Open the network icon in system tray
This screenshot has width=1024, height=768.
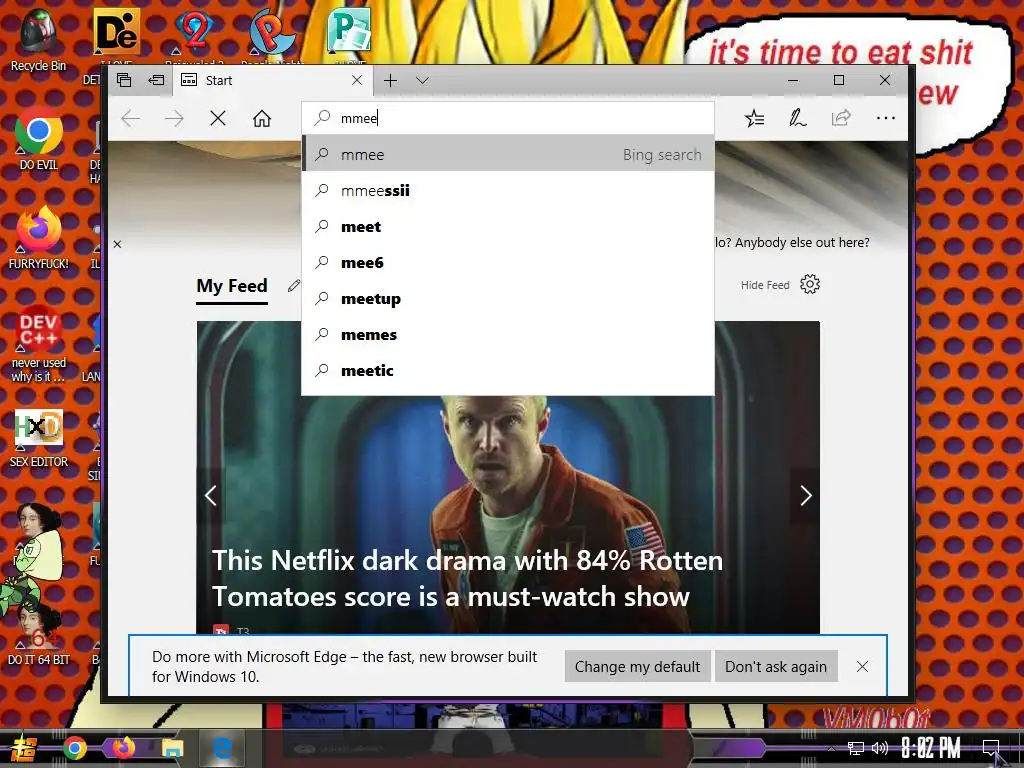(855, 748)
